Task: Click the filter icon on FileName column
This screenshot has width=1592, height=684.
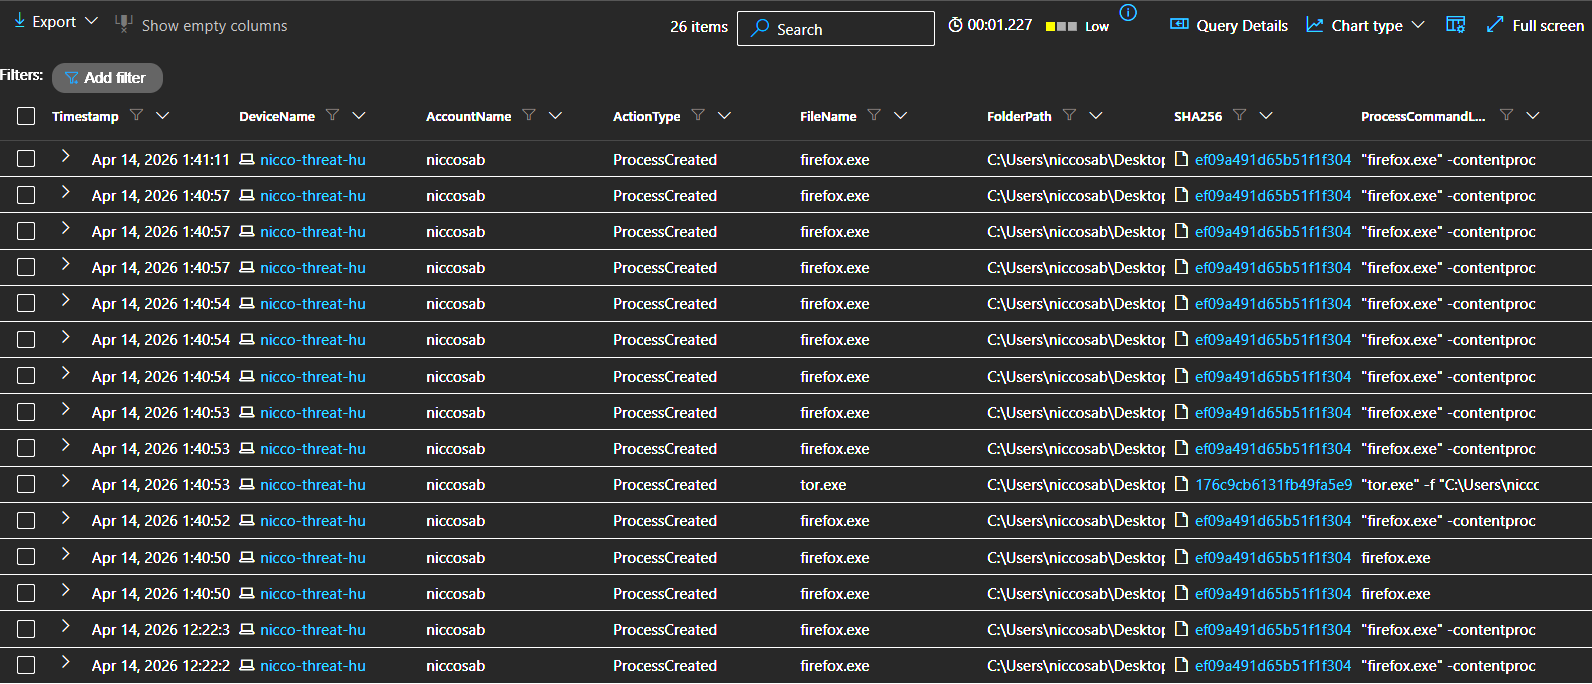Action: click(874, 116)
